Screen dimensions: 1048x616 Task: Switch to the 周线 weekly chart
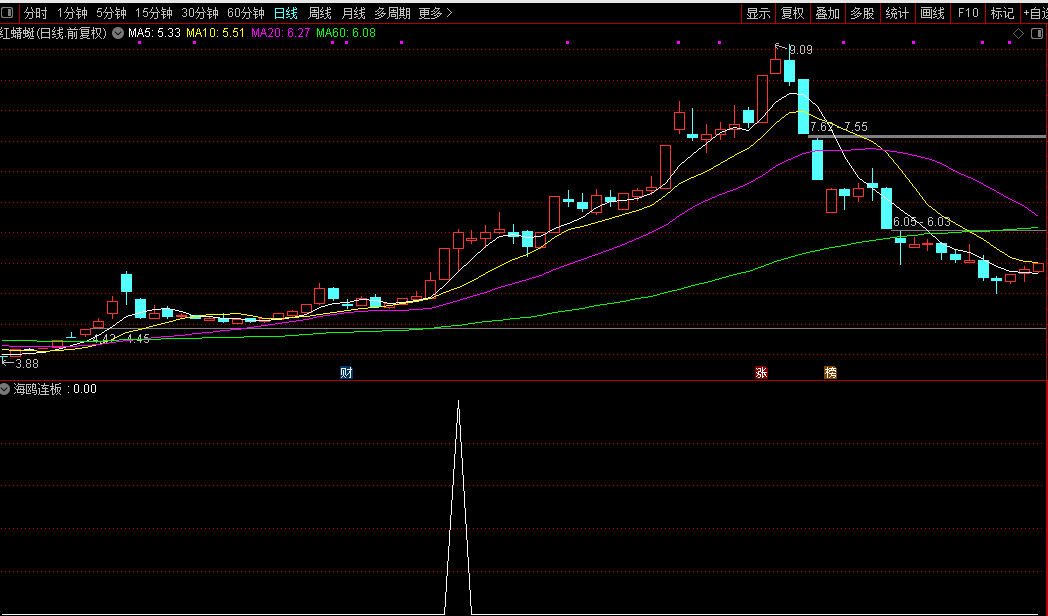pos(319,13)
